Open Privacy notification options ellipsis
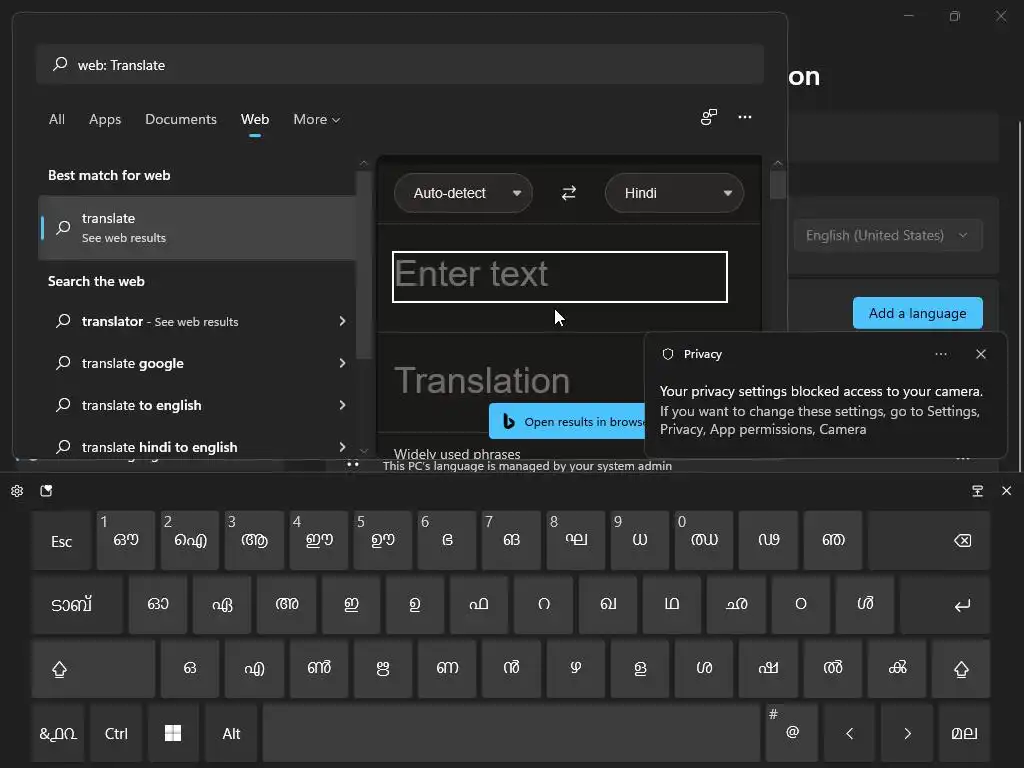Screen dimensions: 1024x768 (940, 354)
